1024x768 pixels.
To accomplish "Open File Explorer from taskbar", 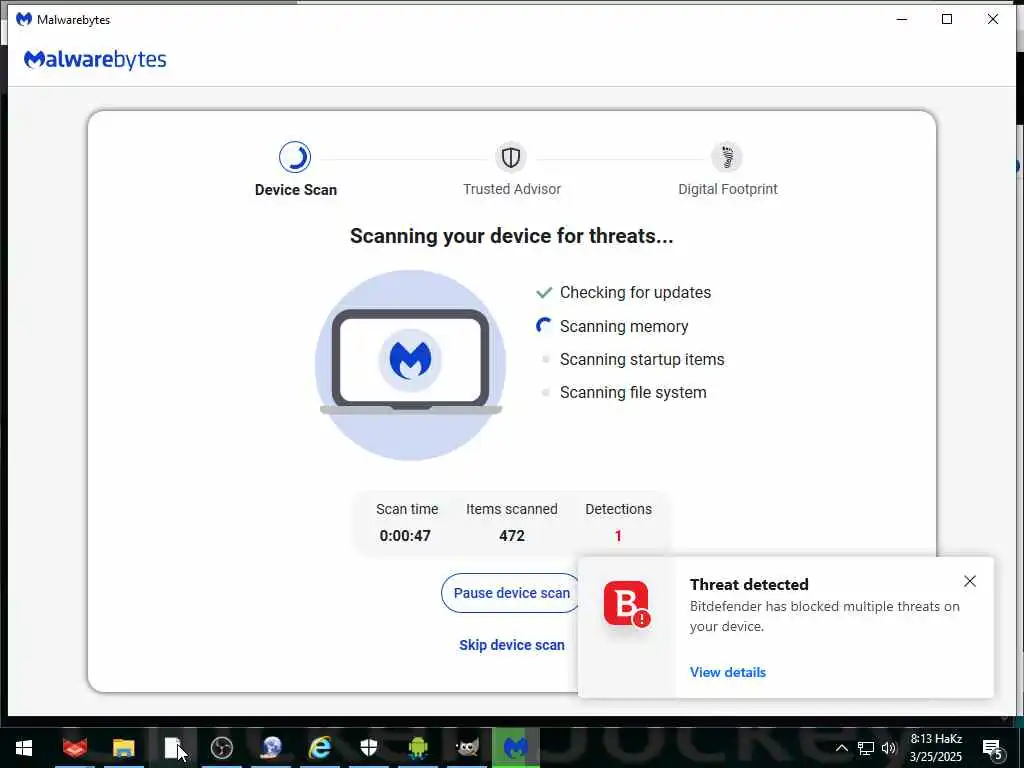I will point(123,748).
